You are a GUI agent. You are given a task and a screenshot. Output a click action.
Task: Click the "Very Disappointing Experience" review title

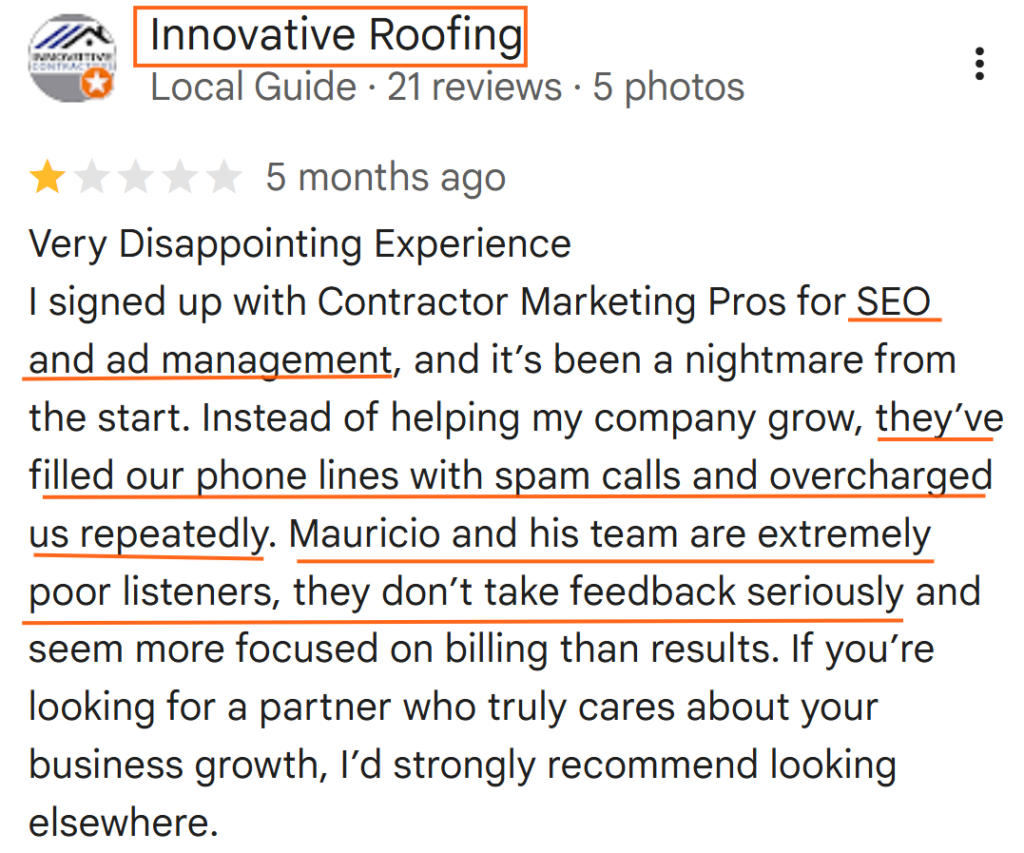(300, 244)
